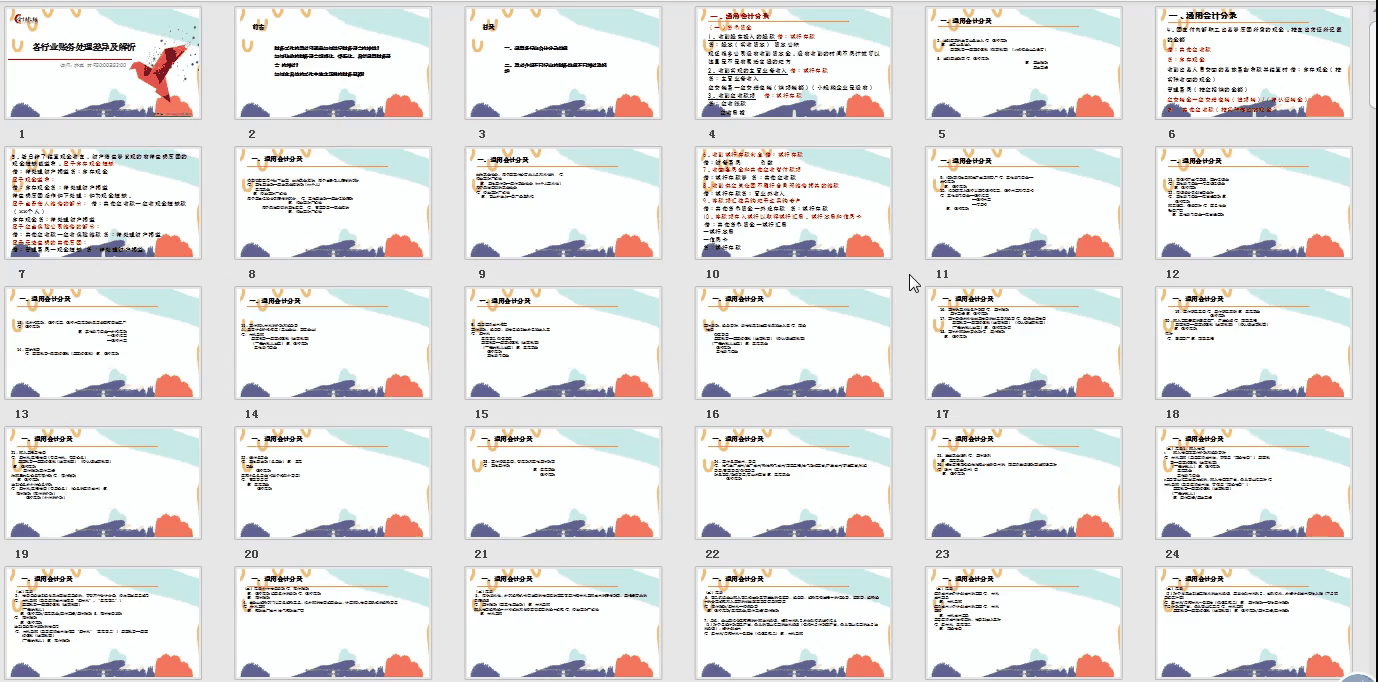Viewport: 1378px width, 682px height.
Task: Choose slide 11 thumbnail
Action: [1024, 203]
